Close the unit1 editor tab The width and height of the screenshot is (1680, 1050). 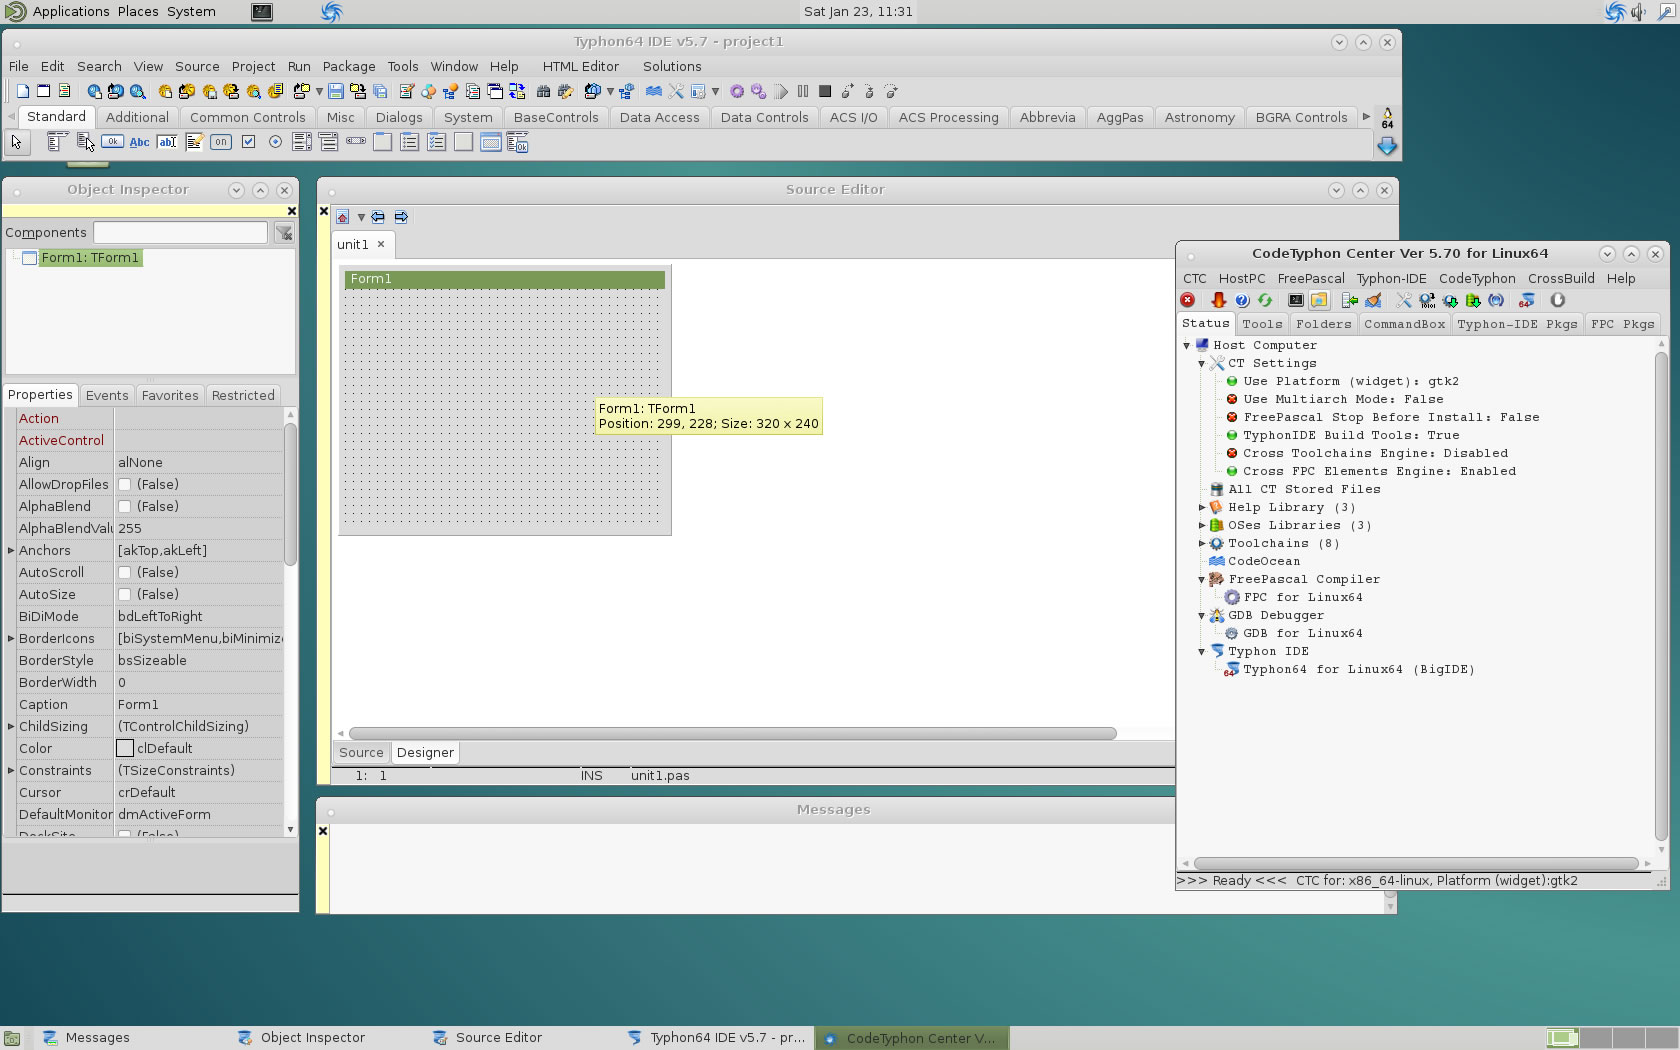[381, 244]
